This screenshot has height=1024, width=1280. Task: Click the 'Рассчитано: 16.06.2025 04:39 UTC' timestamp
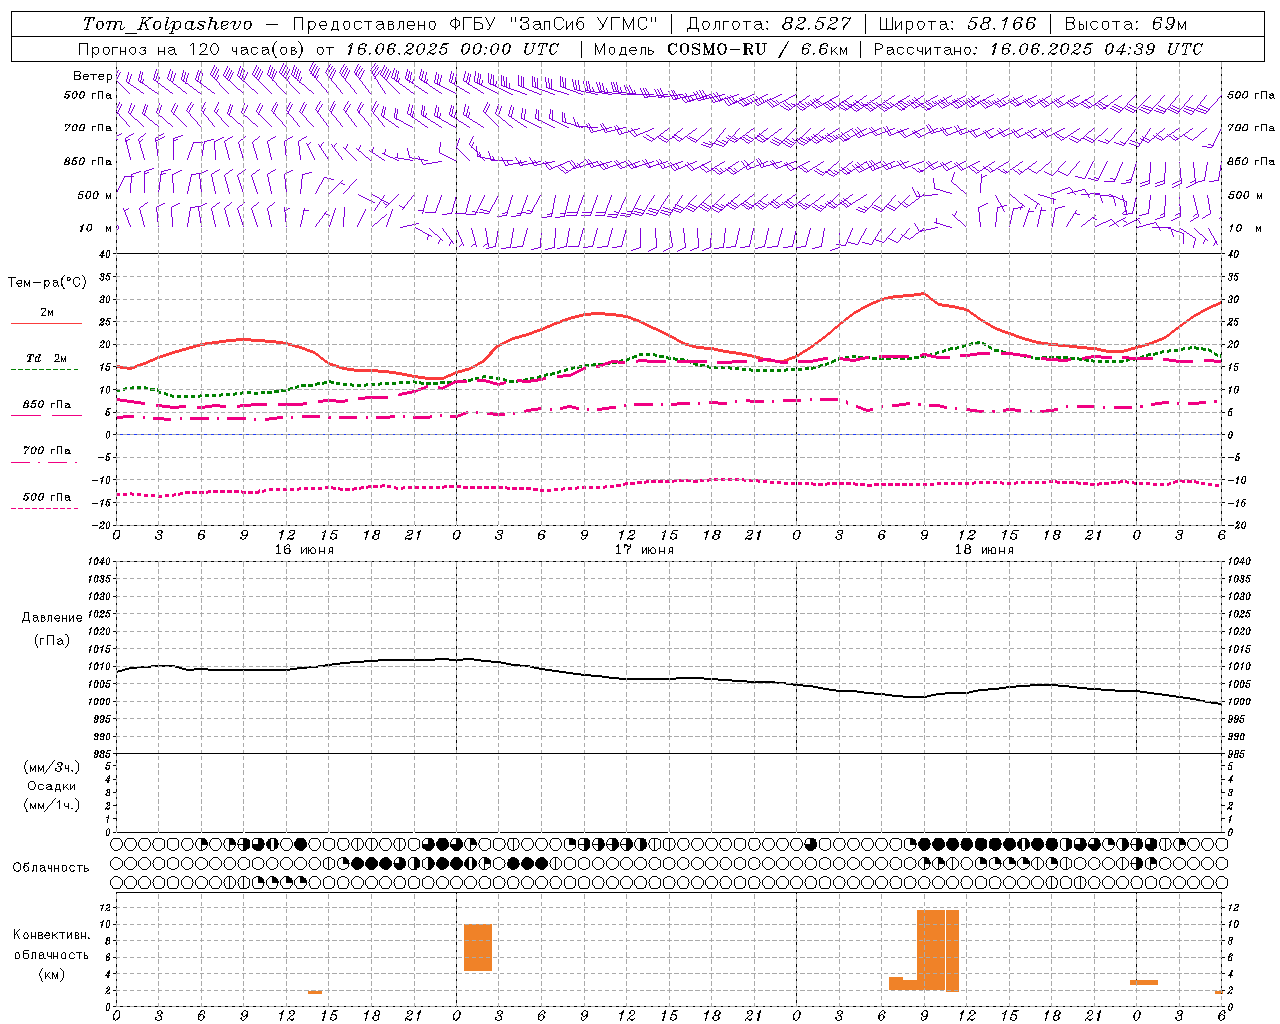click(1039, 49)
